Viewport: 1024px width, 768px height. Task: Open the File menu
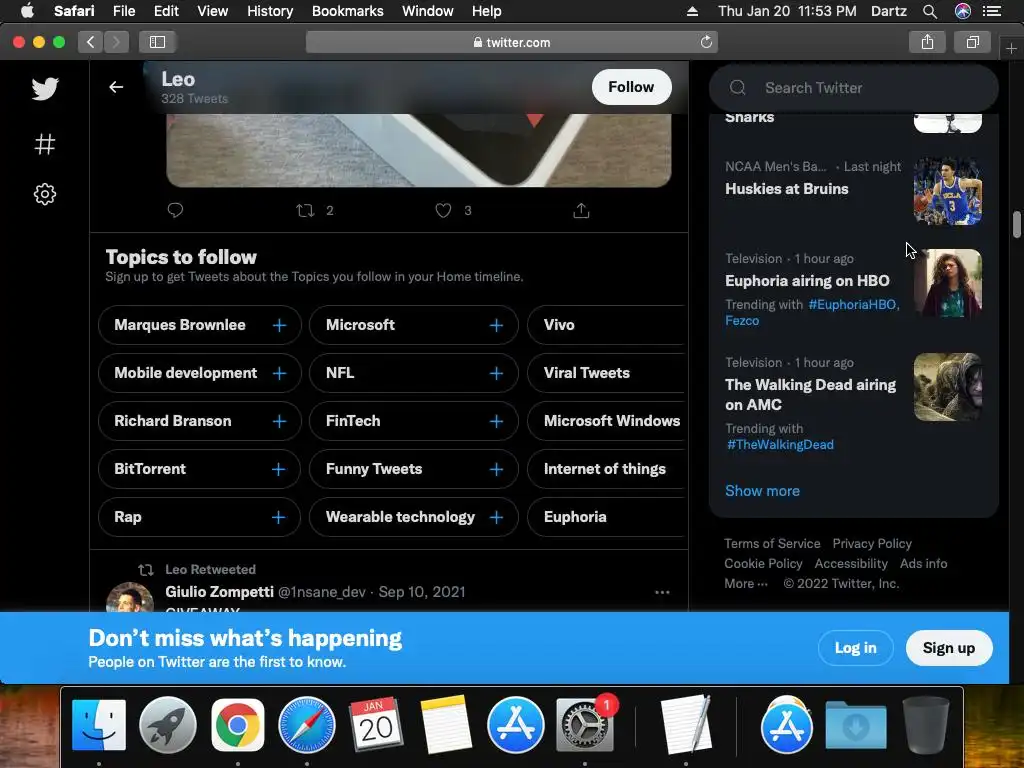click(124, 11)
